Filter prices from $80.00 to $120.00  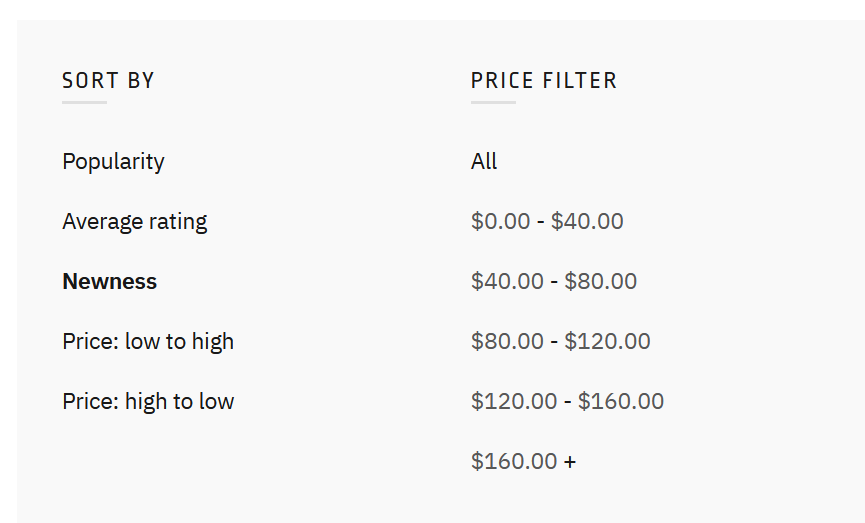point(560,342)
